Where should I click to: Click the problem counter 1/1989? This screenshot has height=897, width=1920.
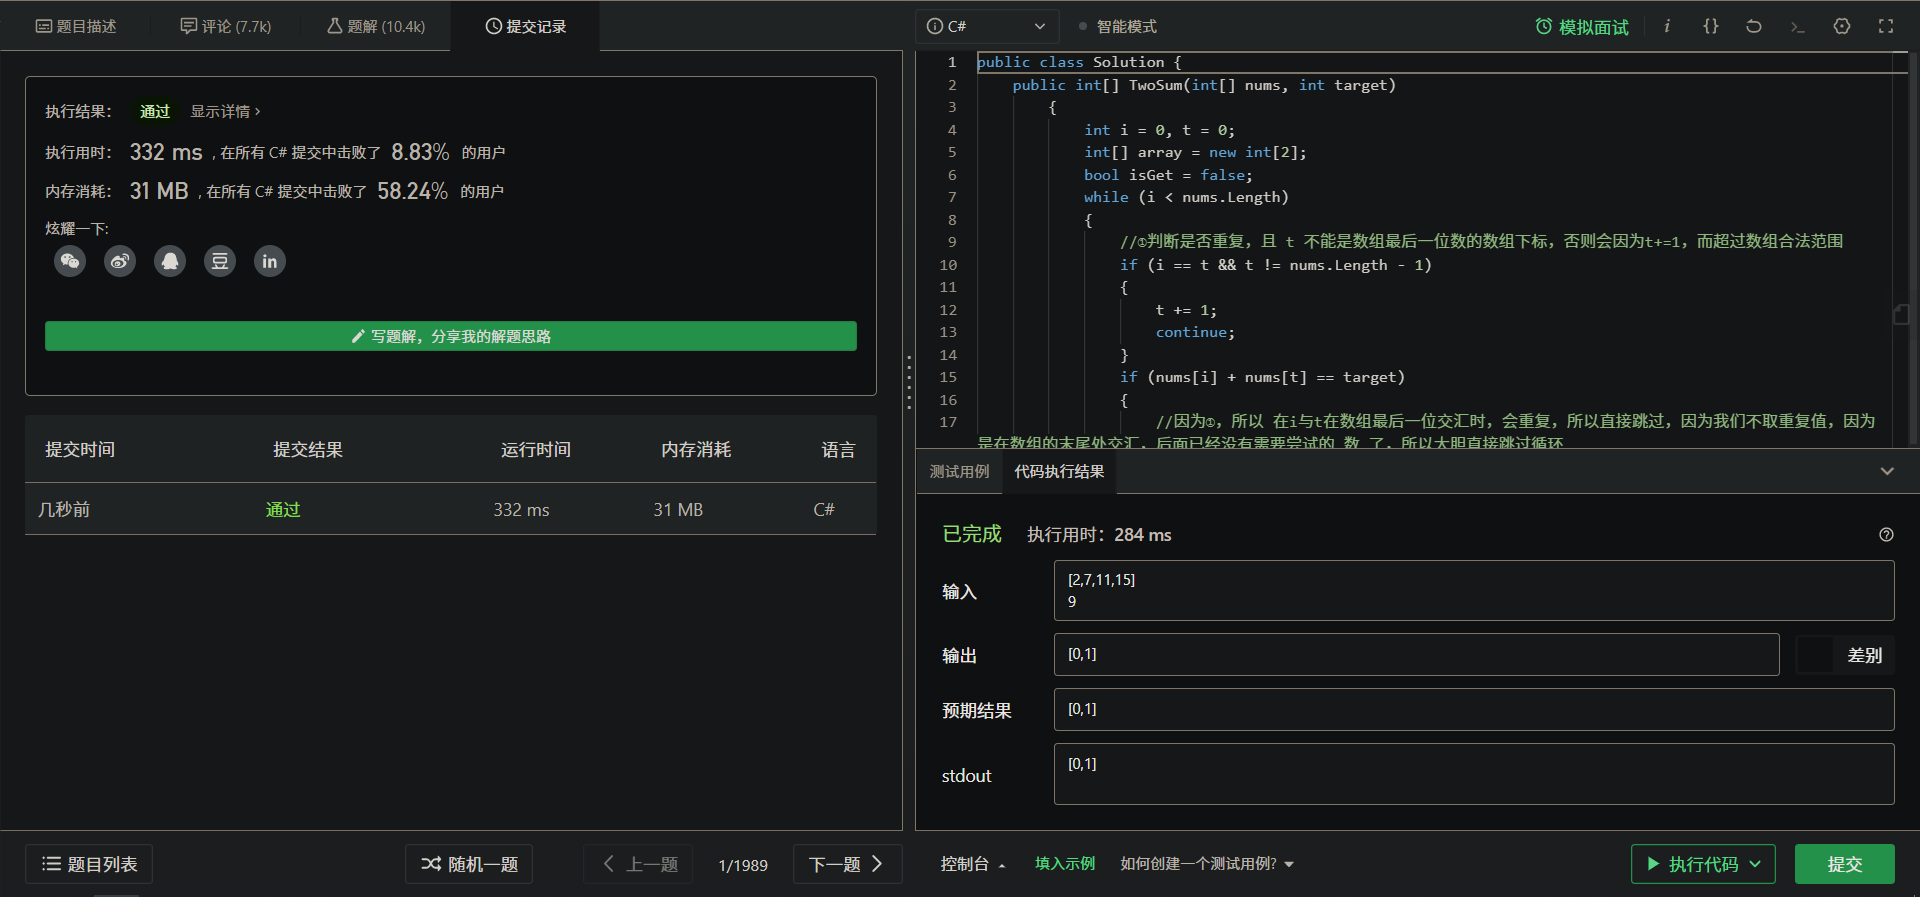coord(743,865)
